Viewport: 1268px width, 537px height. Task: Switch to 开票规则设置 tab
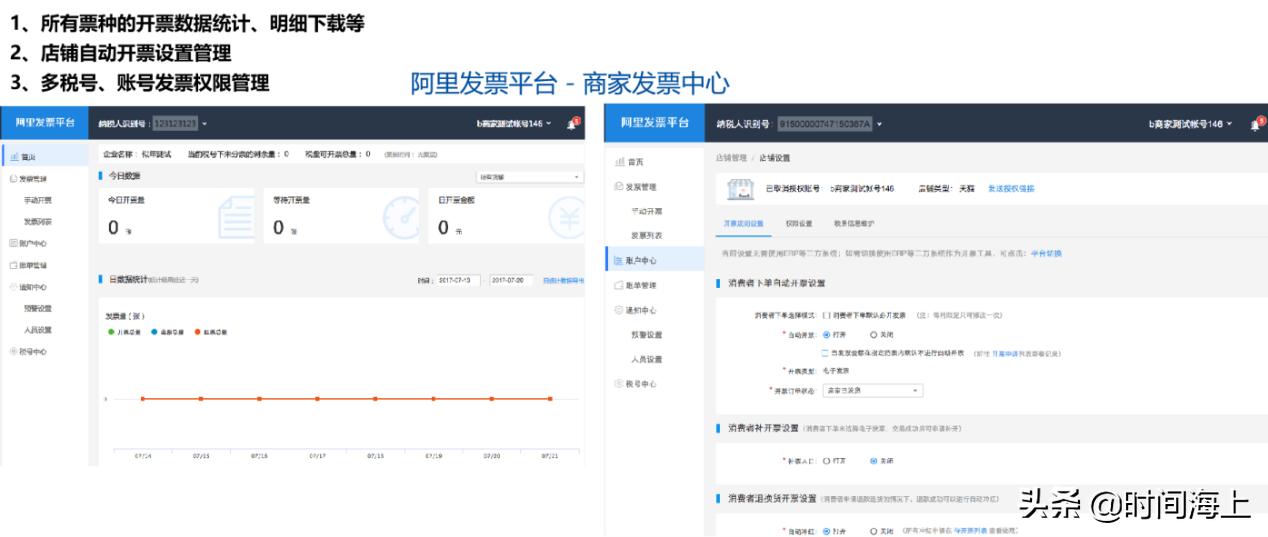[743, 223]
